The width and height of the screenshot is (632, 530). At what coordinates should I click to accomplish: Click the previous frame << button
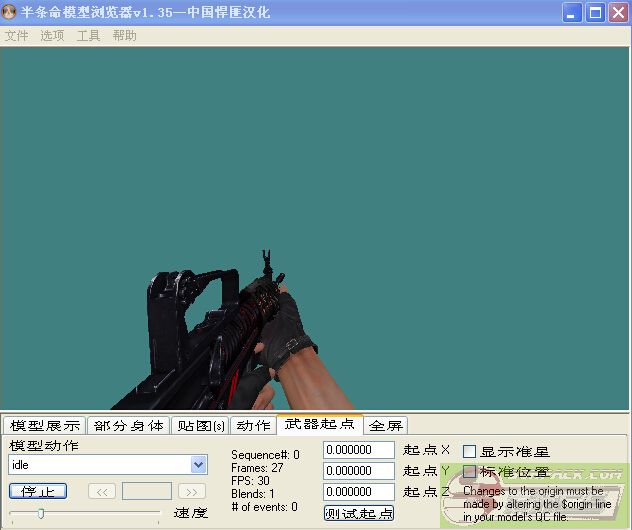click(102, 491)
